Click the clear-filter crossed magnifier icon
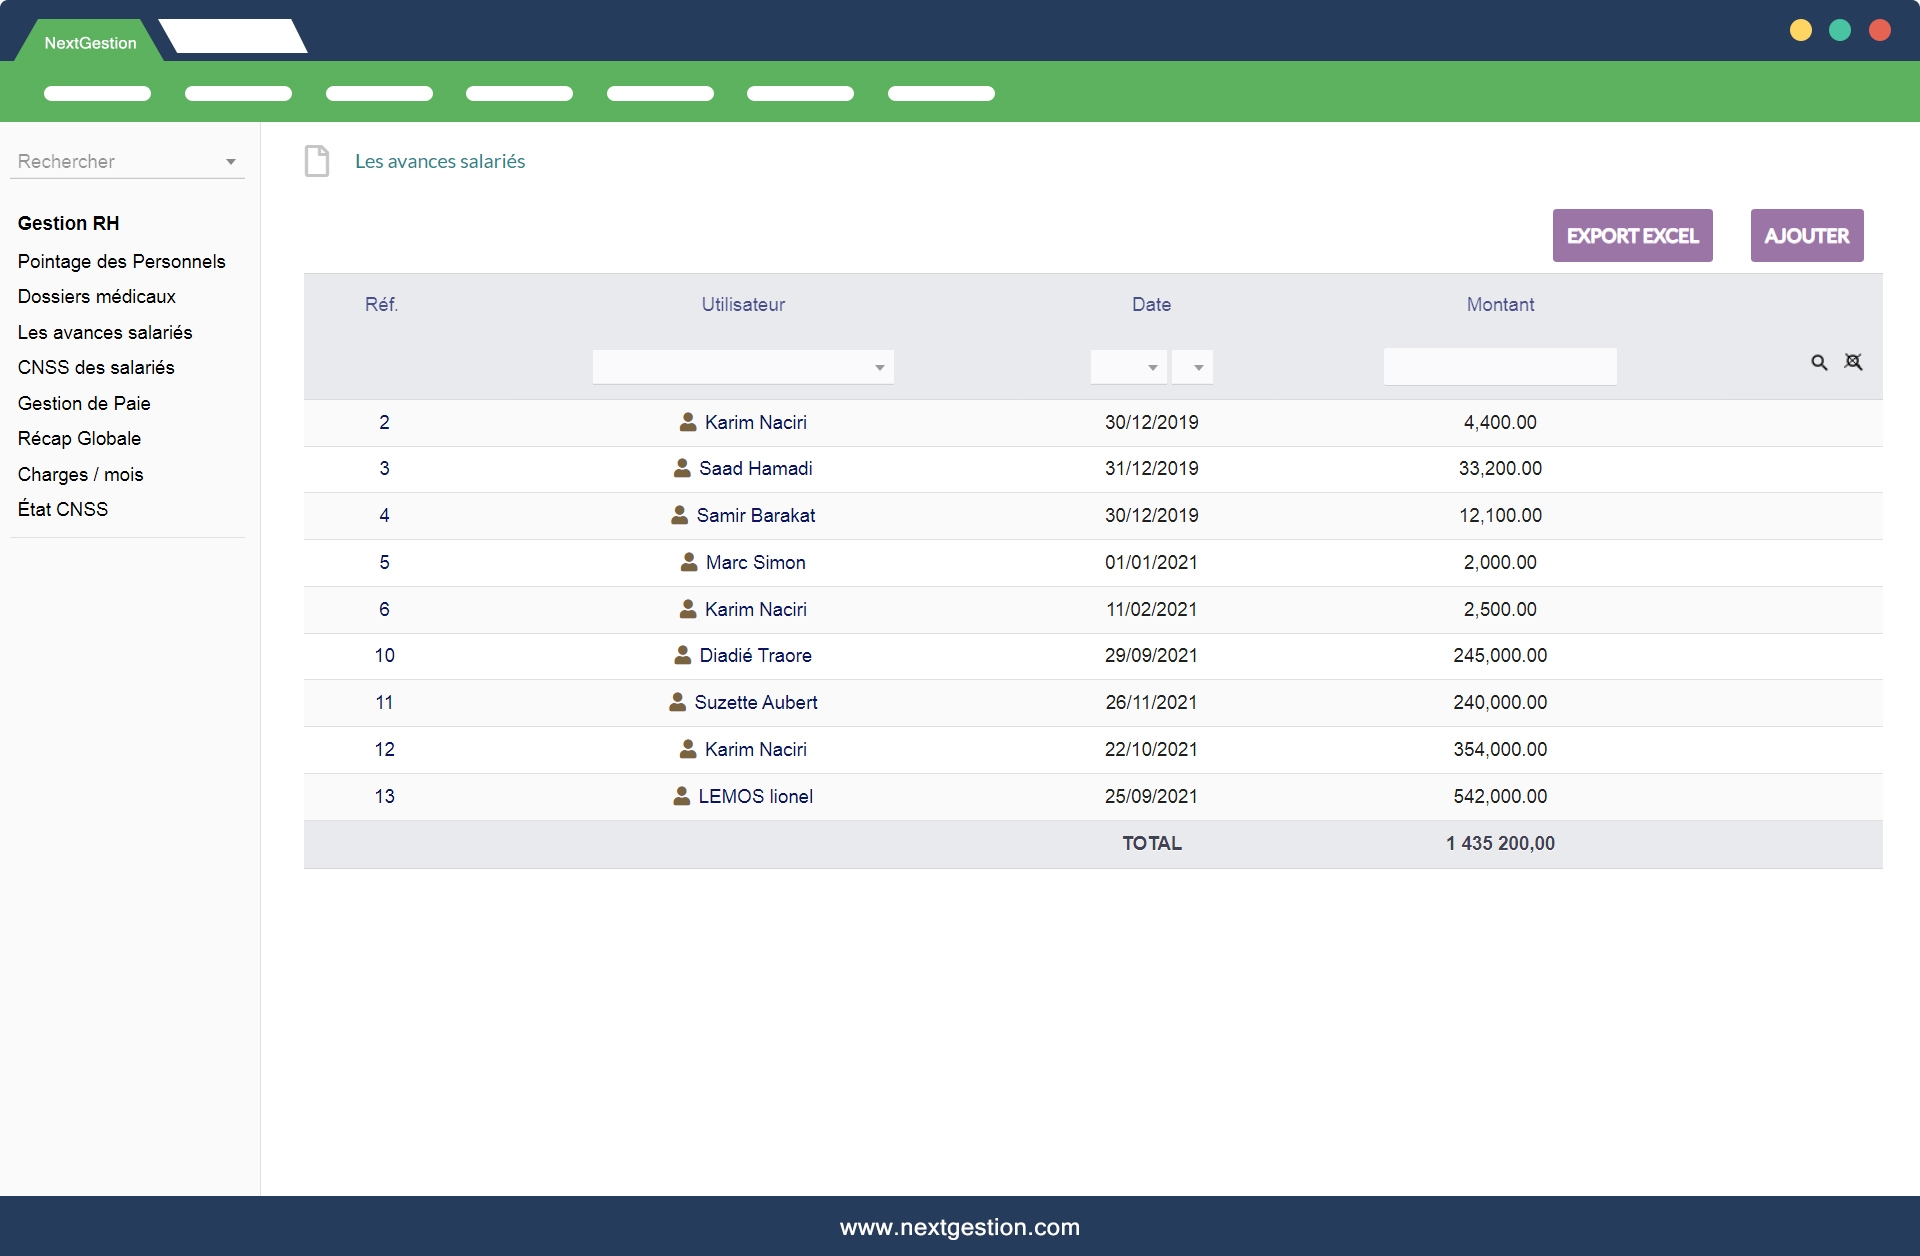 [x=1853, y=362]
